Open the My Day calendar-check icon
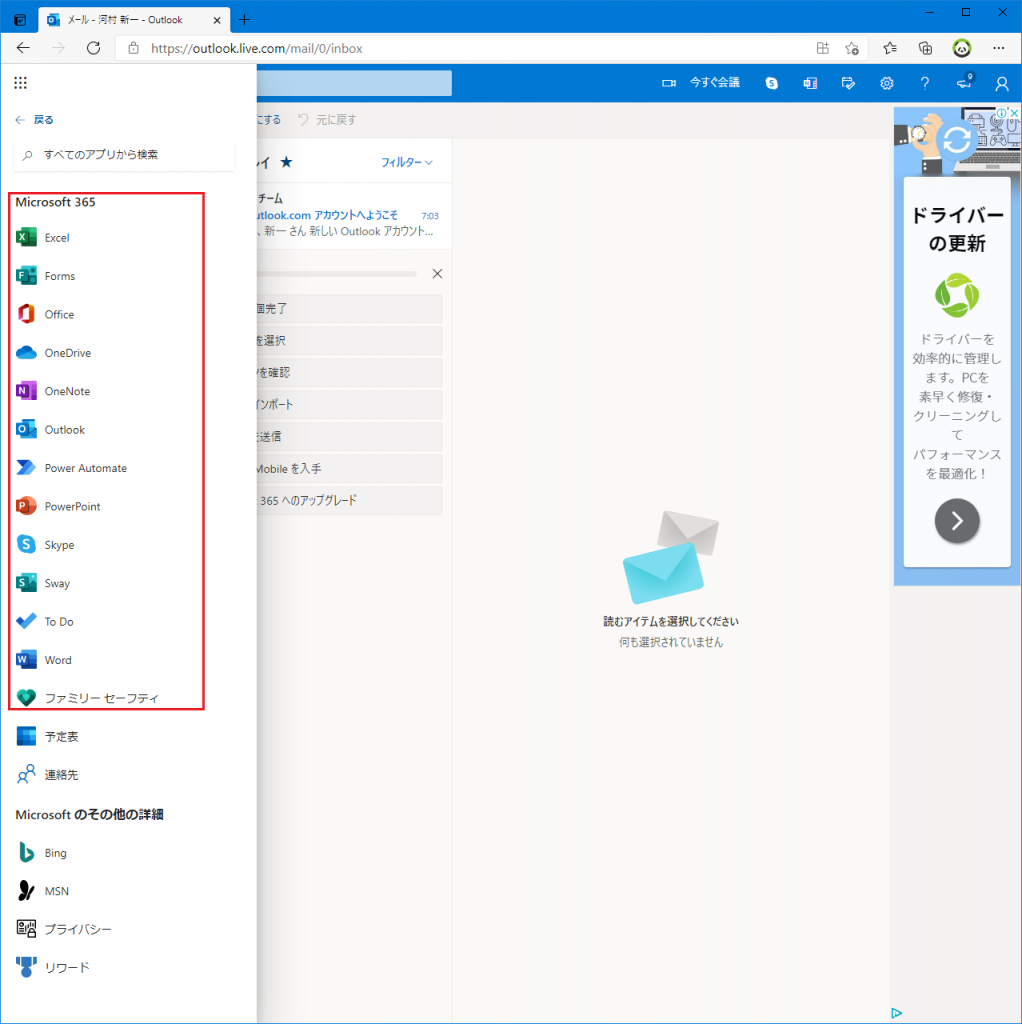Screen dimensions: 1022x1024 (848, 83)
